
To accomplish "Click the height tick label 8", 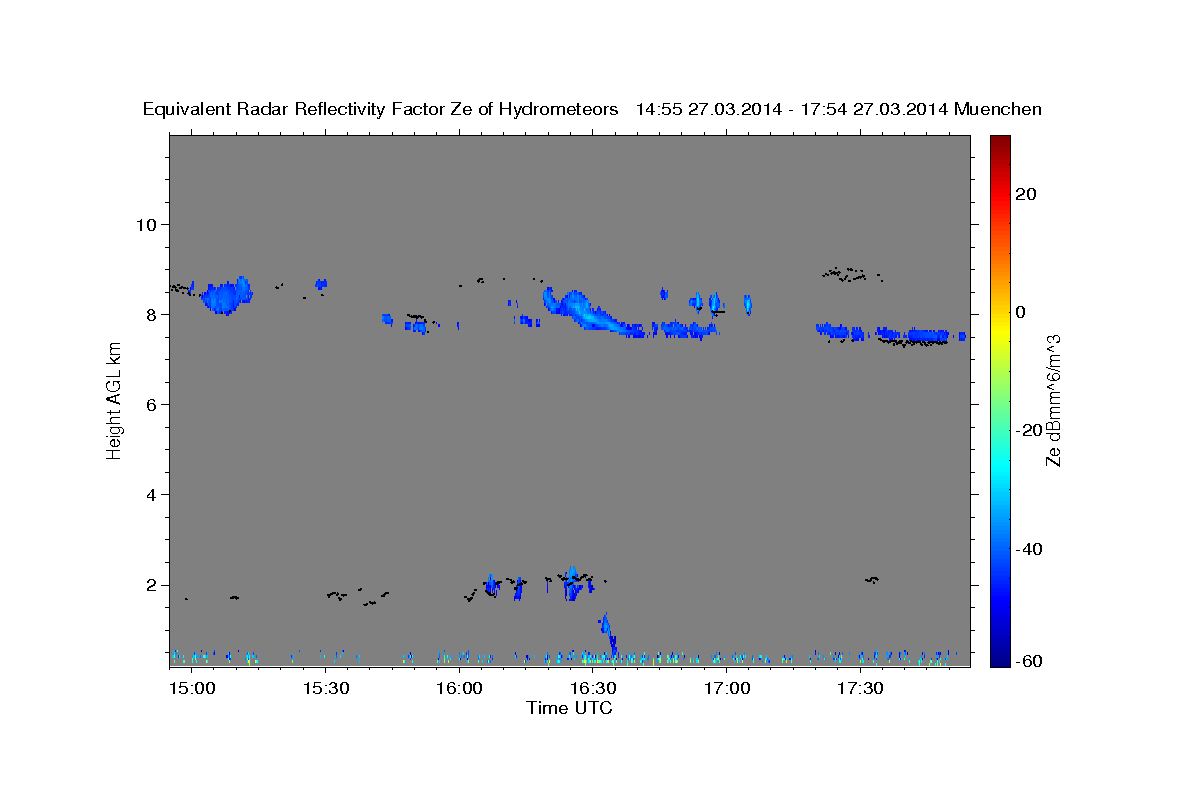I will pos(149,314).
